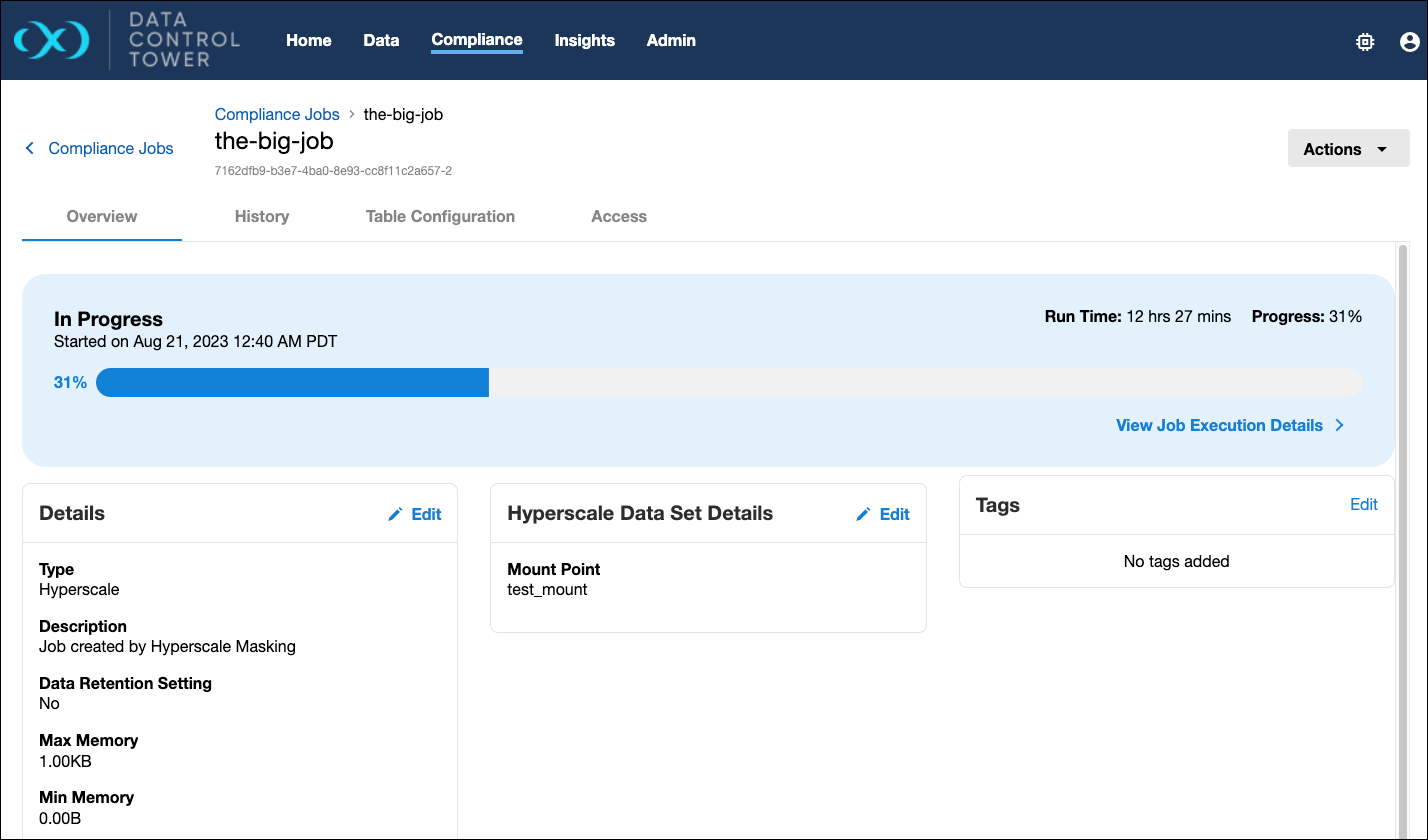The image size is (1428, 840).
Task: Open the Access tab
Action: pyautogui.click(x=619, y=216)
